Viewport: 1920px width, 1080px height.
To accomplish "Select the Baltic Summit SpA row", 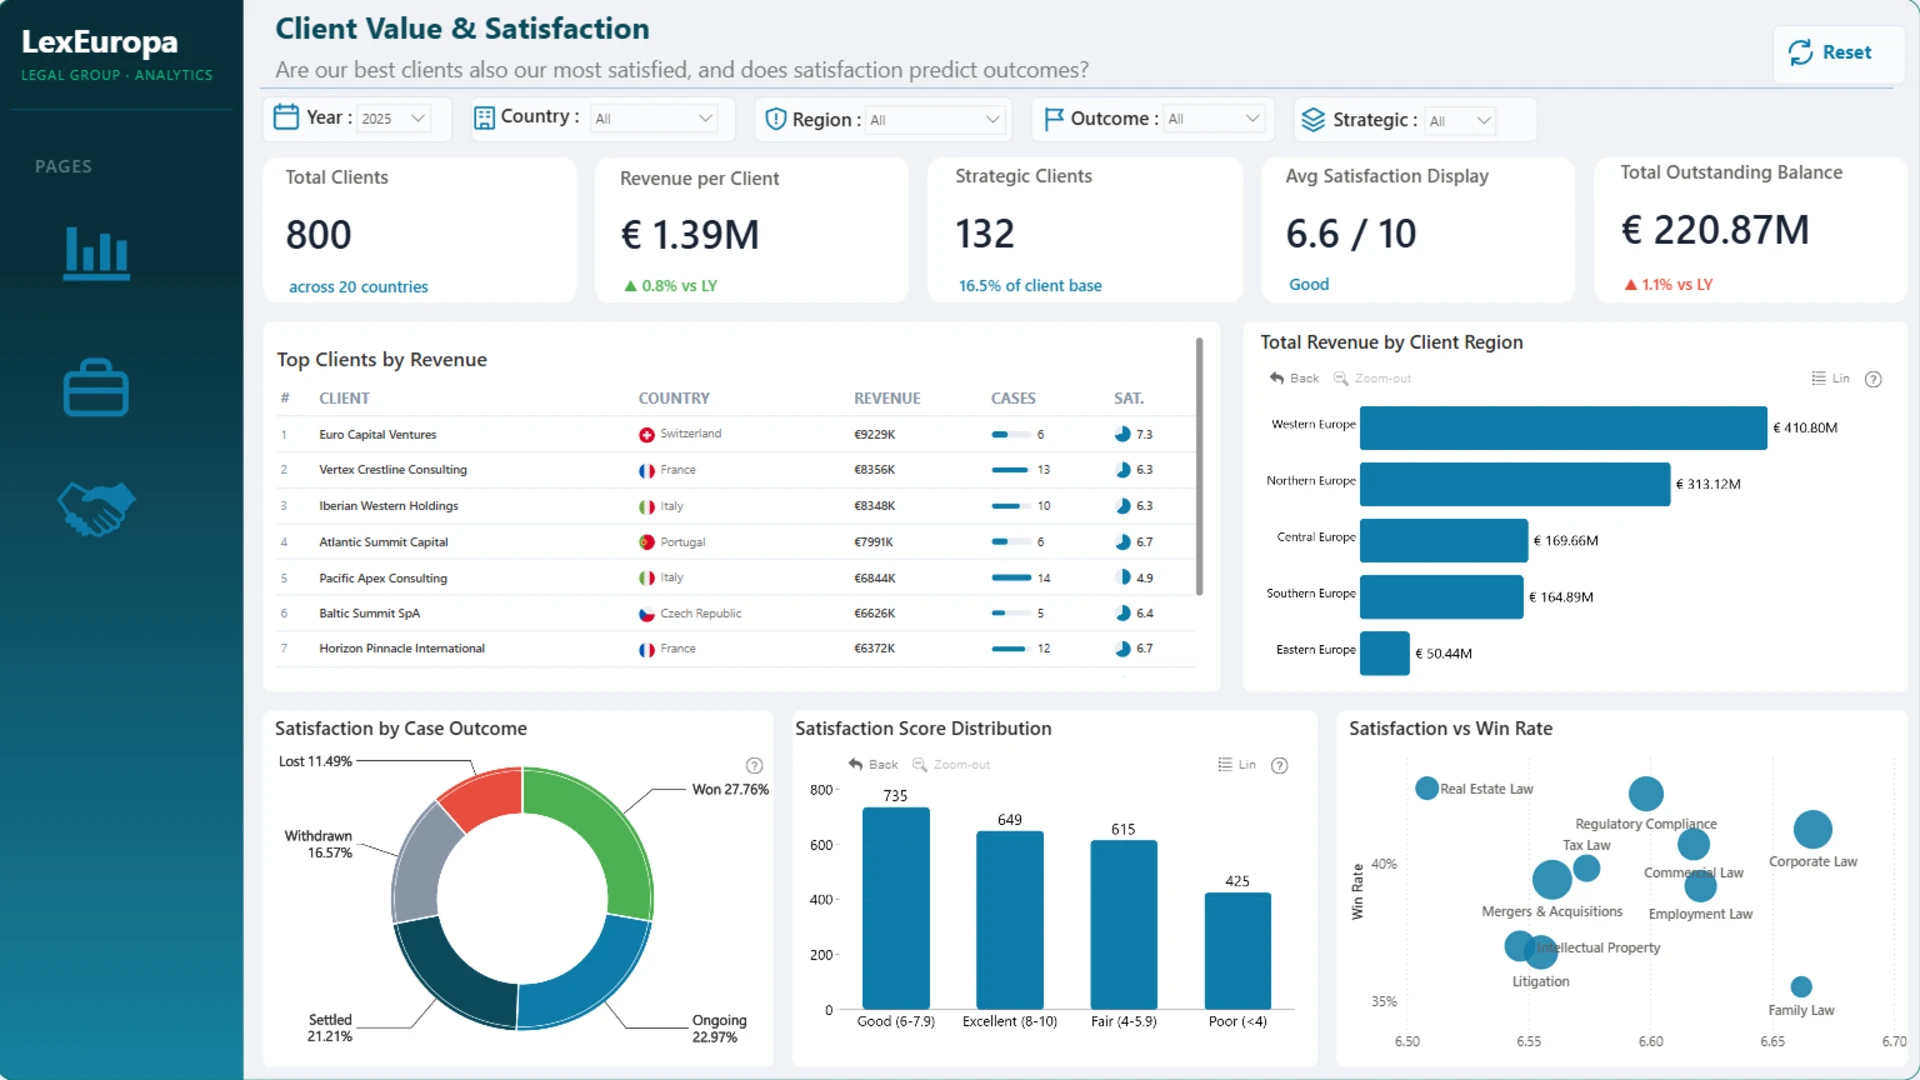I will pos(736,614).
